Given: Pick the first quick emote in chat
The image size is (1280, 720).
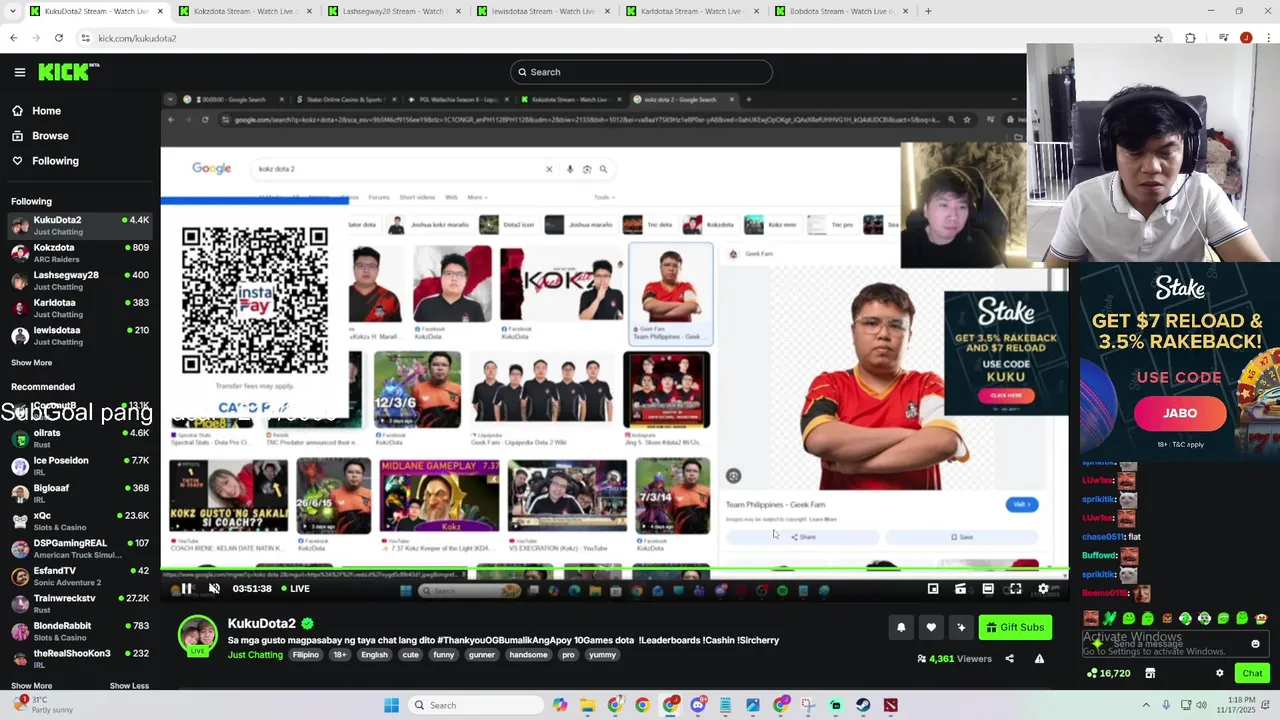Looking at the screenshot, I should (x=1091, y=619).
